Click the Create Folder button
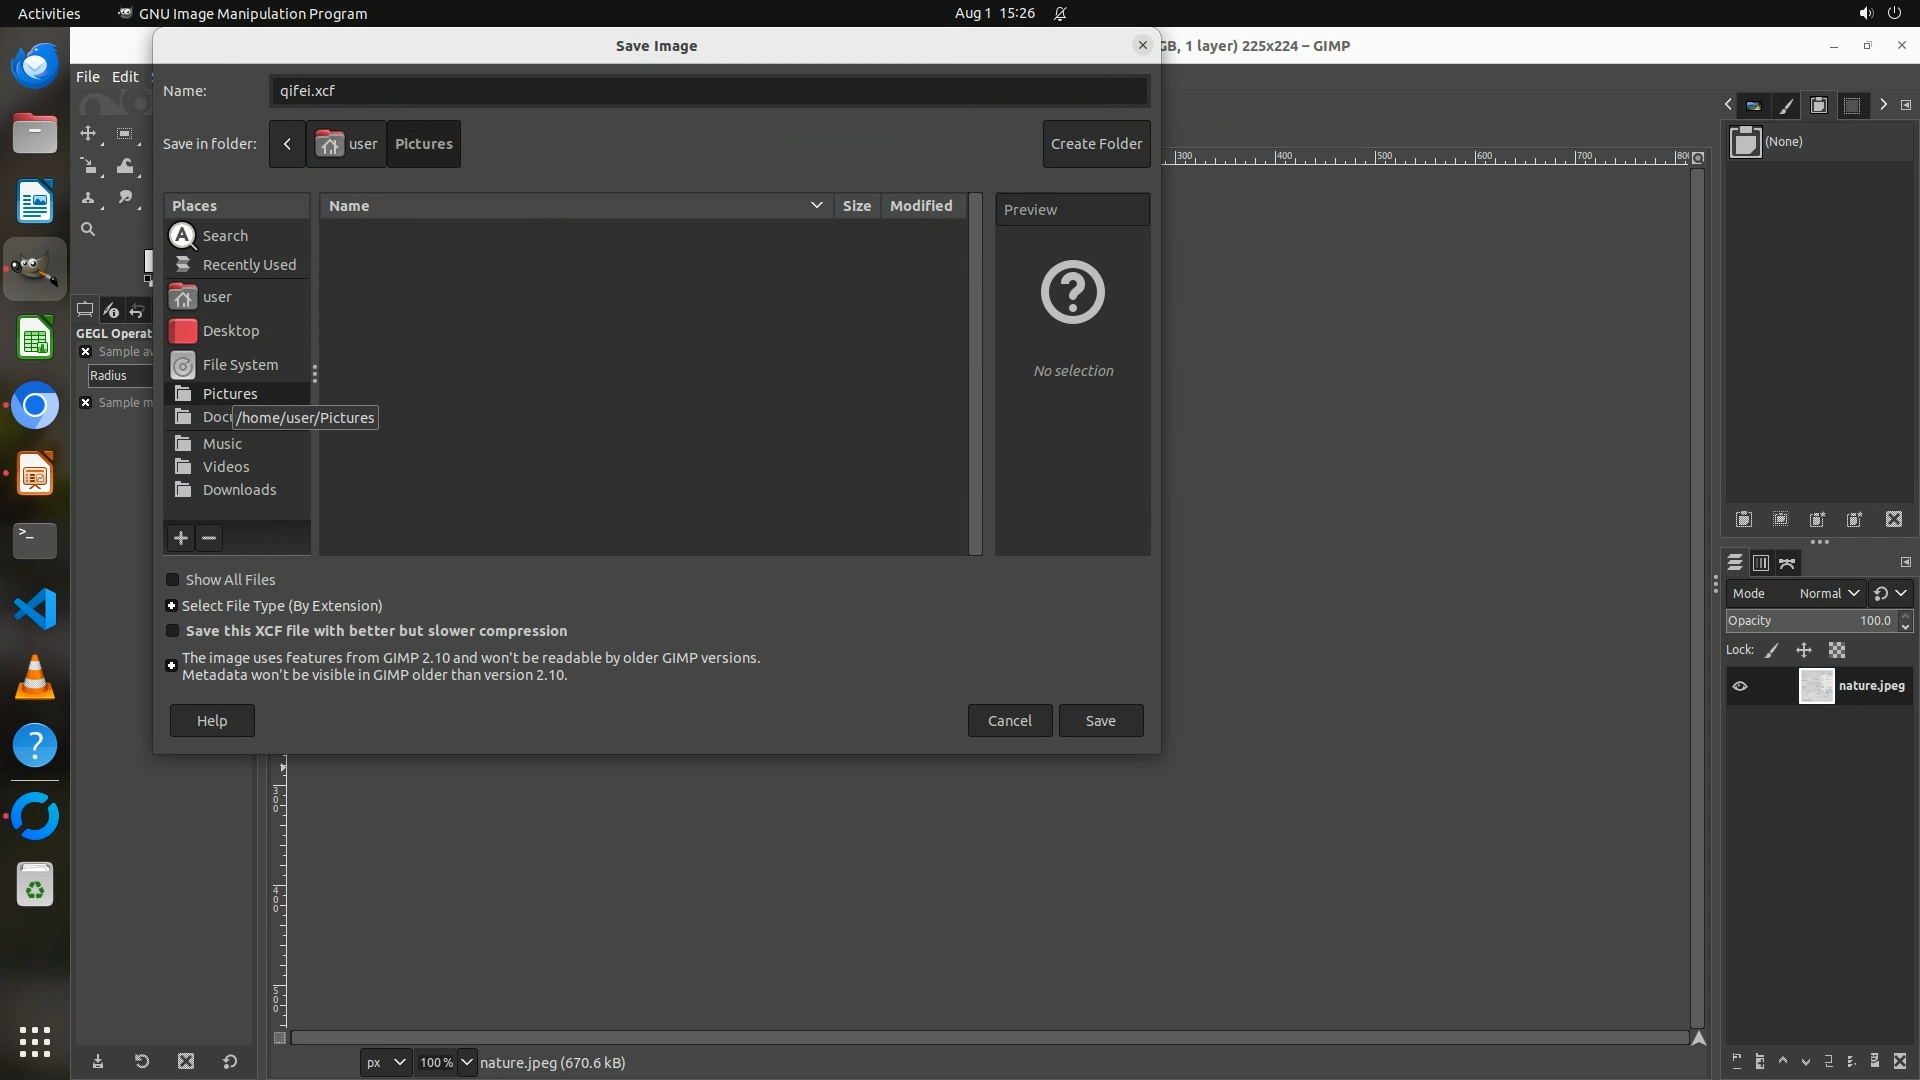 pos(1096,144)
